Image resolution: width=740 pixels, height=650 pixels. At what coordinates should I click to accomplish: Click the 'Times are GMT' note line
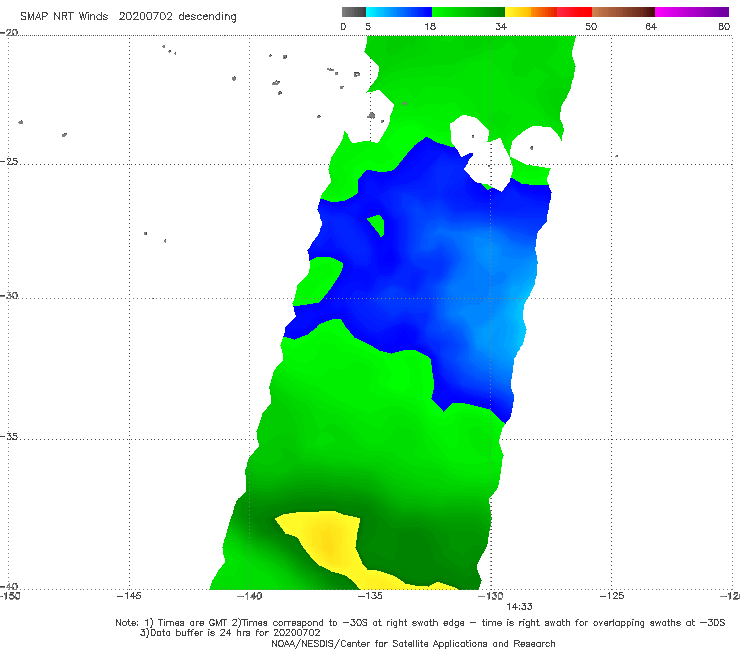click(420, 623)
